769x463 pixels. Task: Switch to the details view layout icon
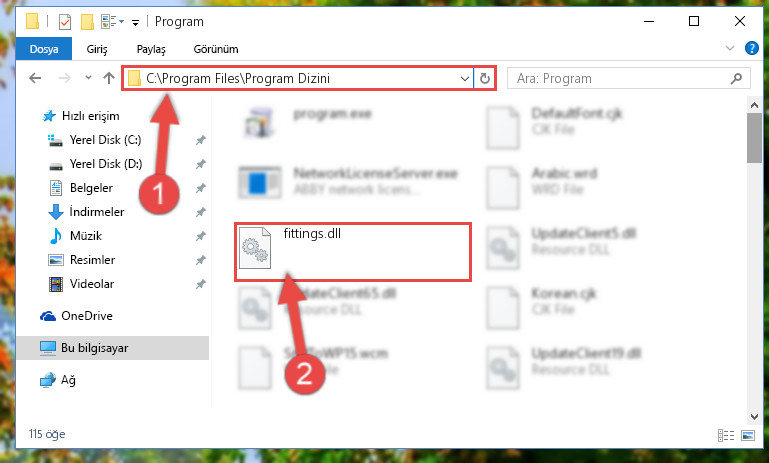726,435
